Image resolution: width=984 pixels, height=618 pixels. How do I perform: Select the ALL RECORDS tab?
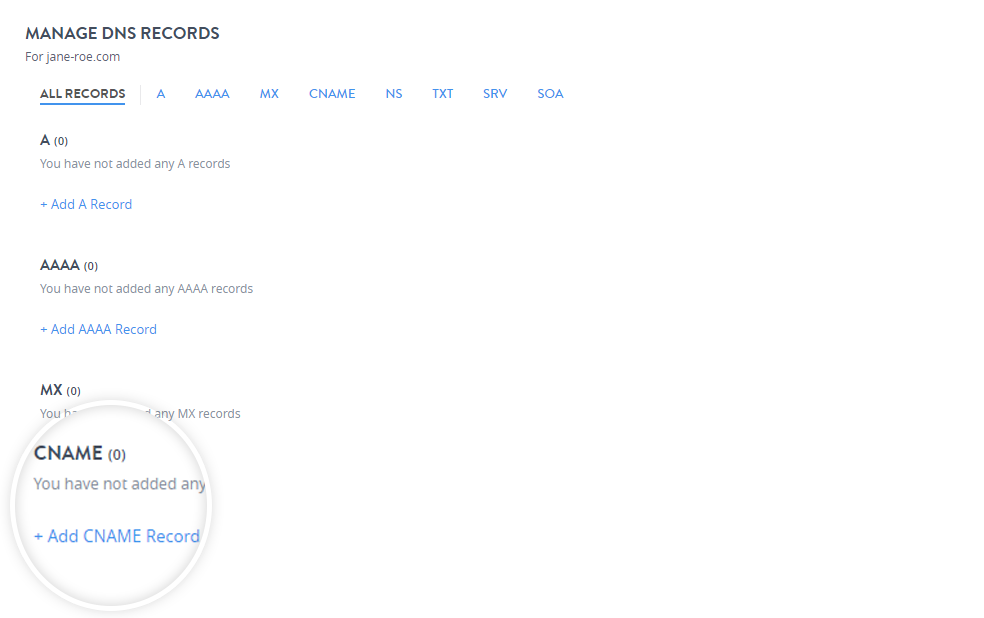point(82,93)
